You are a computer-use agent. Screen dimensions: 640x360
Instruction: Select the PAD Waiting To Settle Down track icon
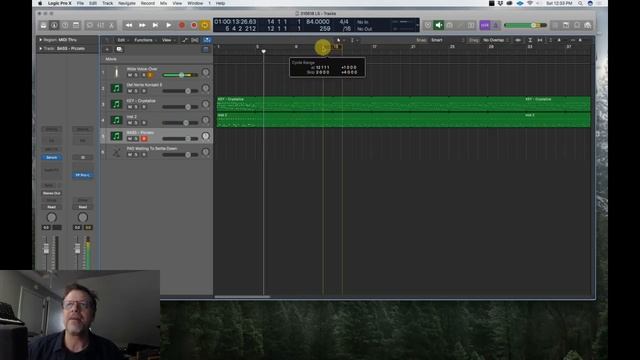(116, 152)
